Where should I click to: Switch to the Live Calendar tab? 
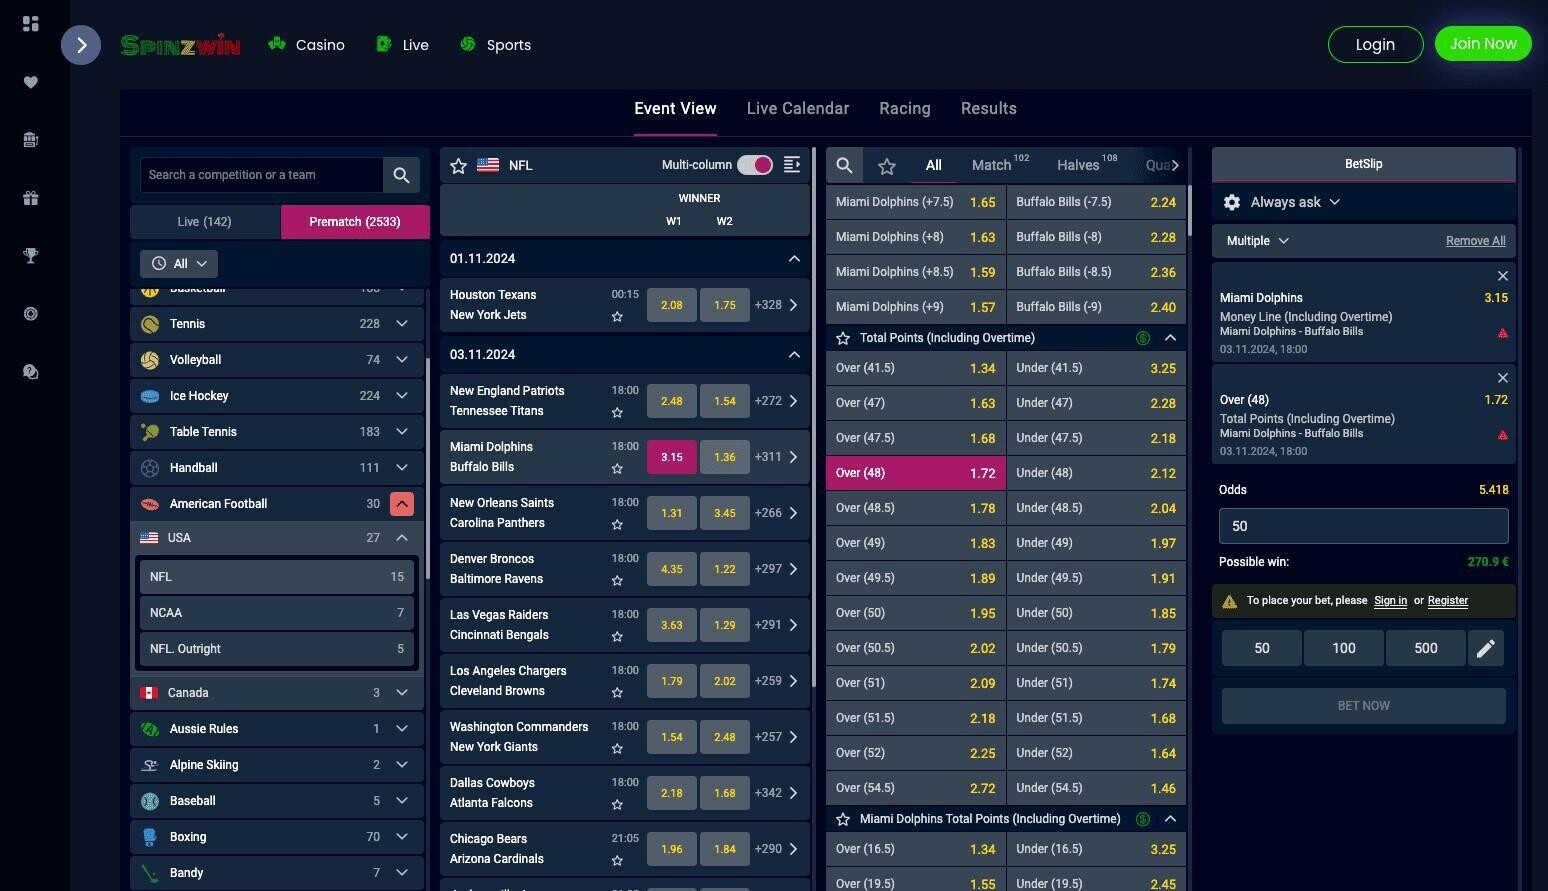(x=798, y=109)
